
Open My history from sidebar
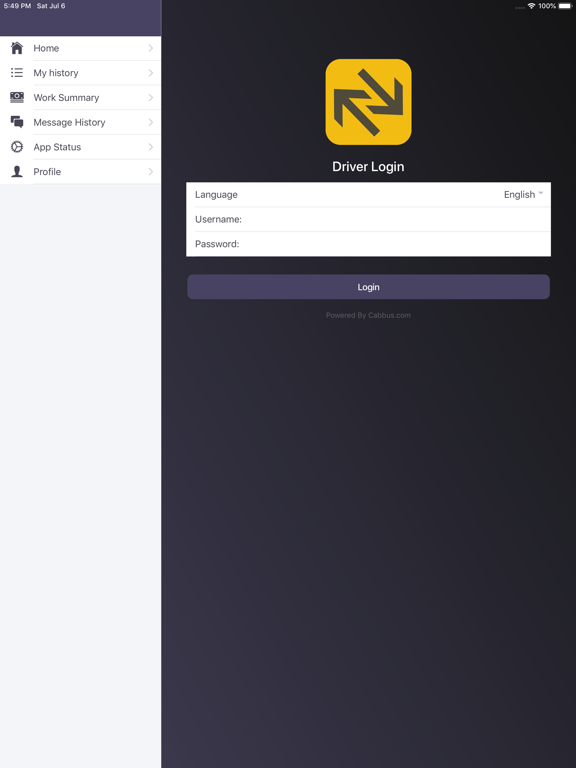click(80, 72)
